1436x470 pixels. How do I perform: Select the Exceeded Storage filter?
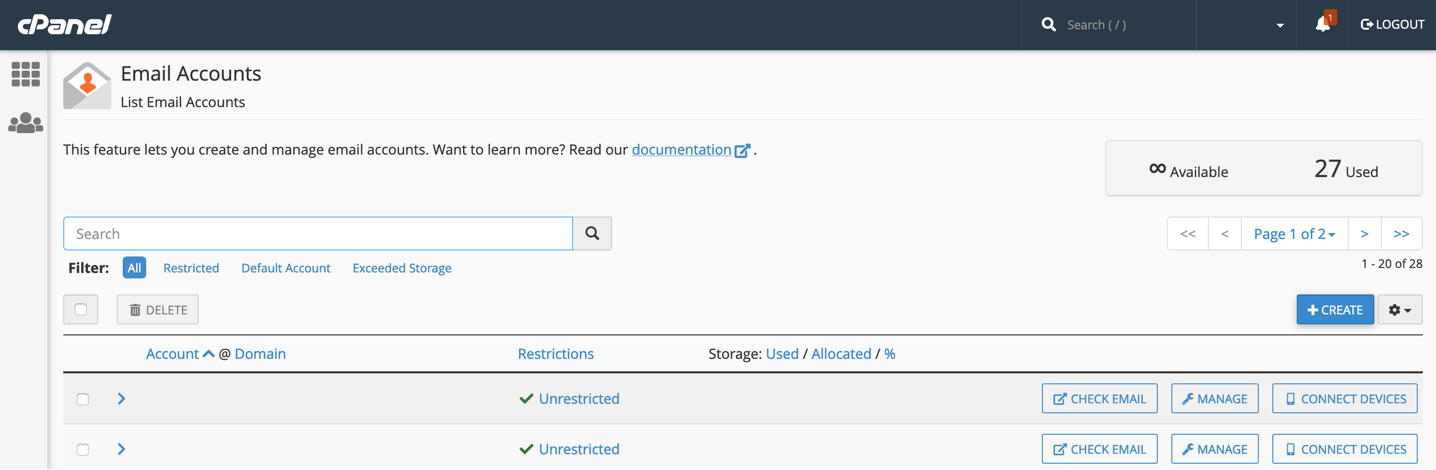click(402, 268)
